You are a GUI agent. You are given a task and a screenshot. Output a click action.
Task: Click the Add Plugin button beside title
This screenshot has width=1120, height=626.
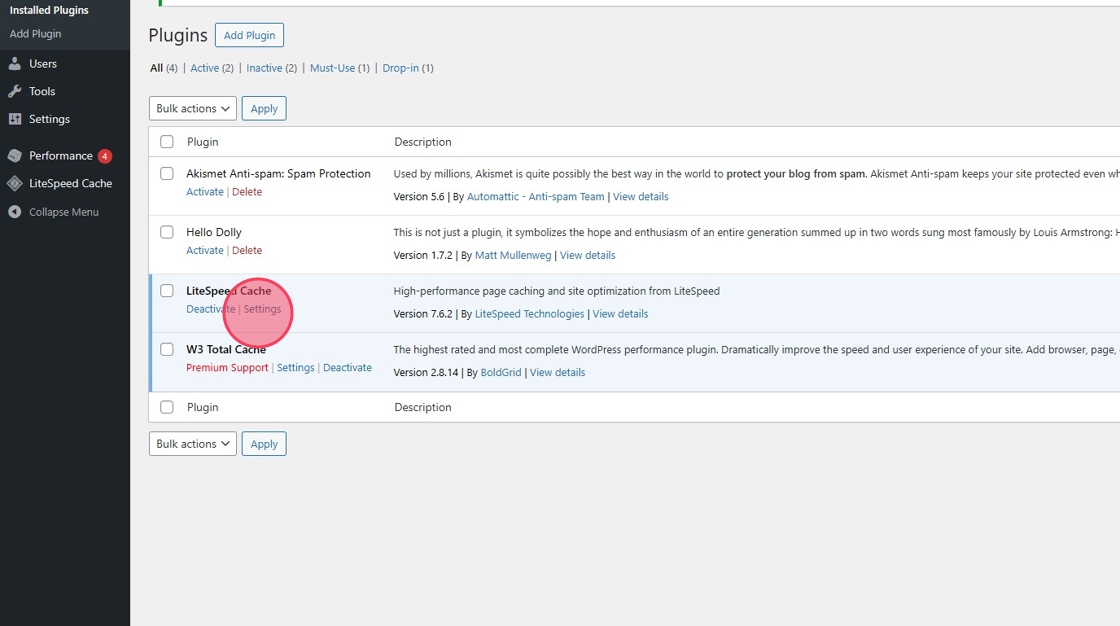[x=249, y=35]
